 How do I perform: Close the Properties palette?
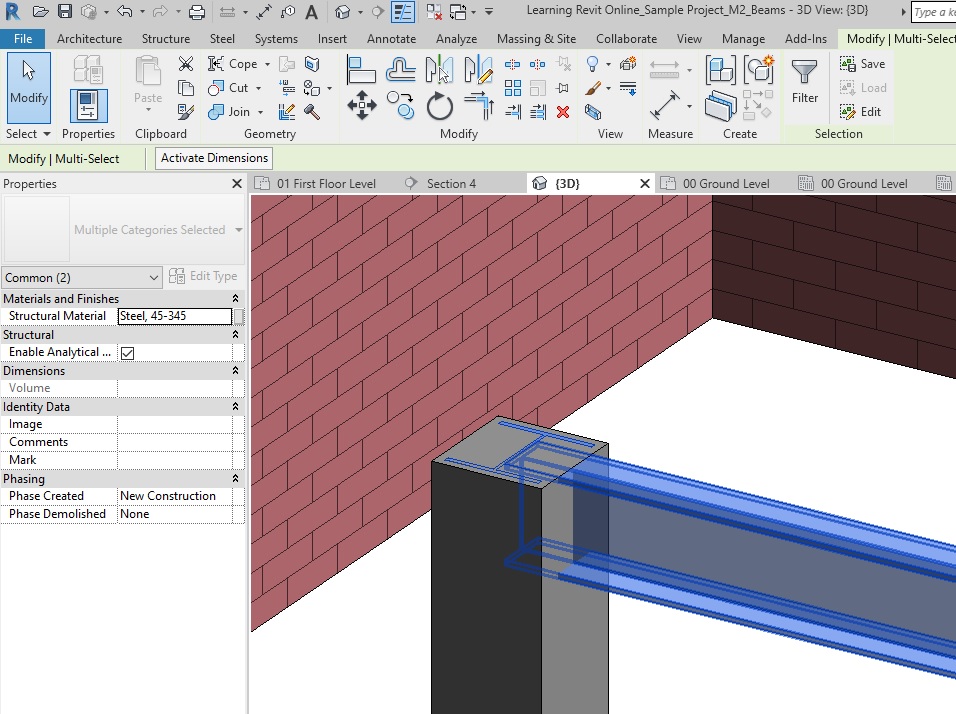tap(237, 184)
